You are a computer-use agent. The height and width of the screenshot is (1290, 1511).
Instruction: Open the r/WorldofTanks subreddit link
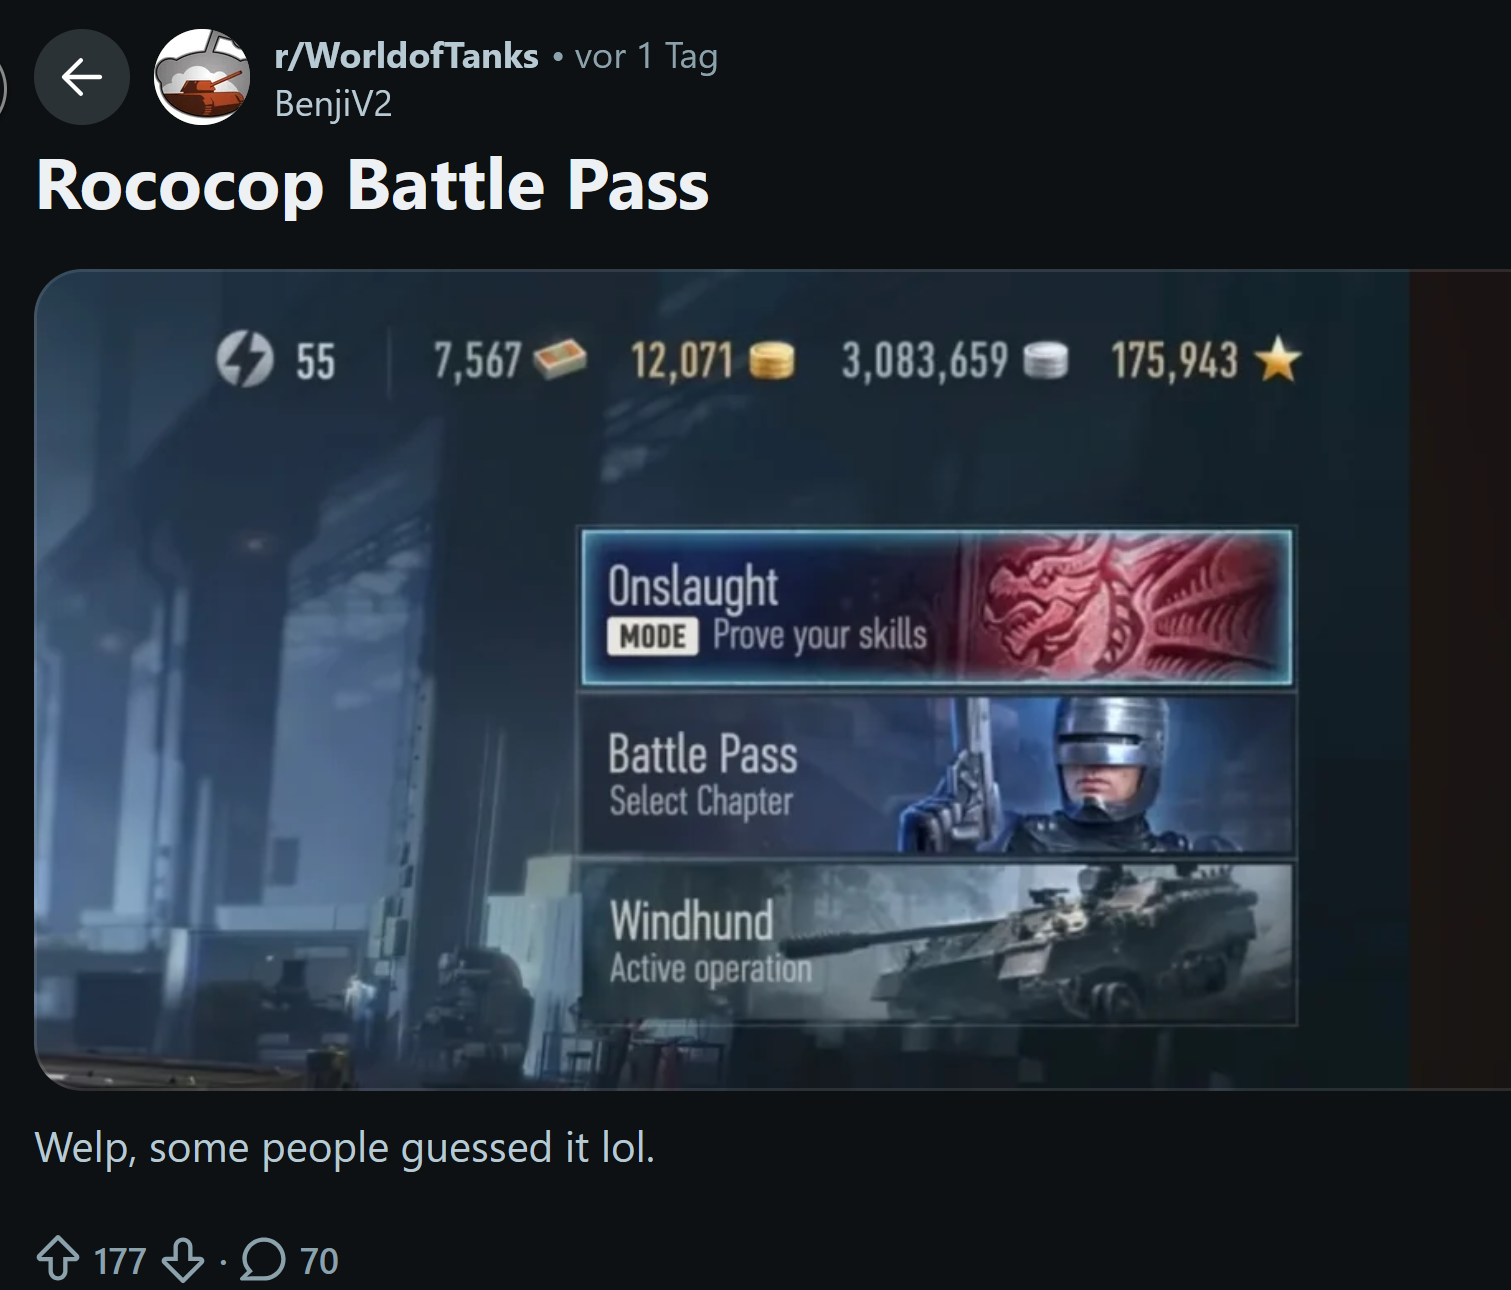point(407,56)
